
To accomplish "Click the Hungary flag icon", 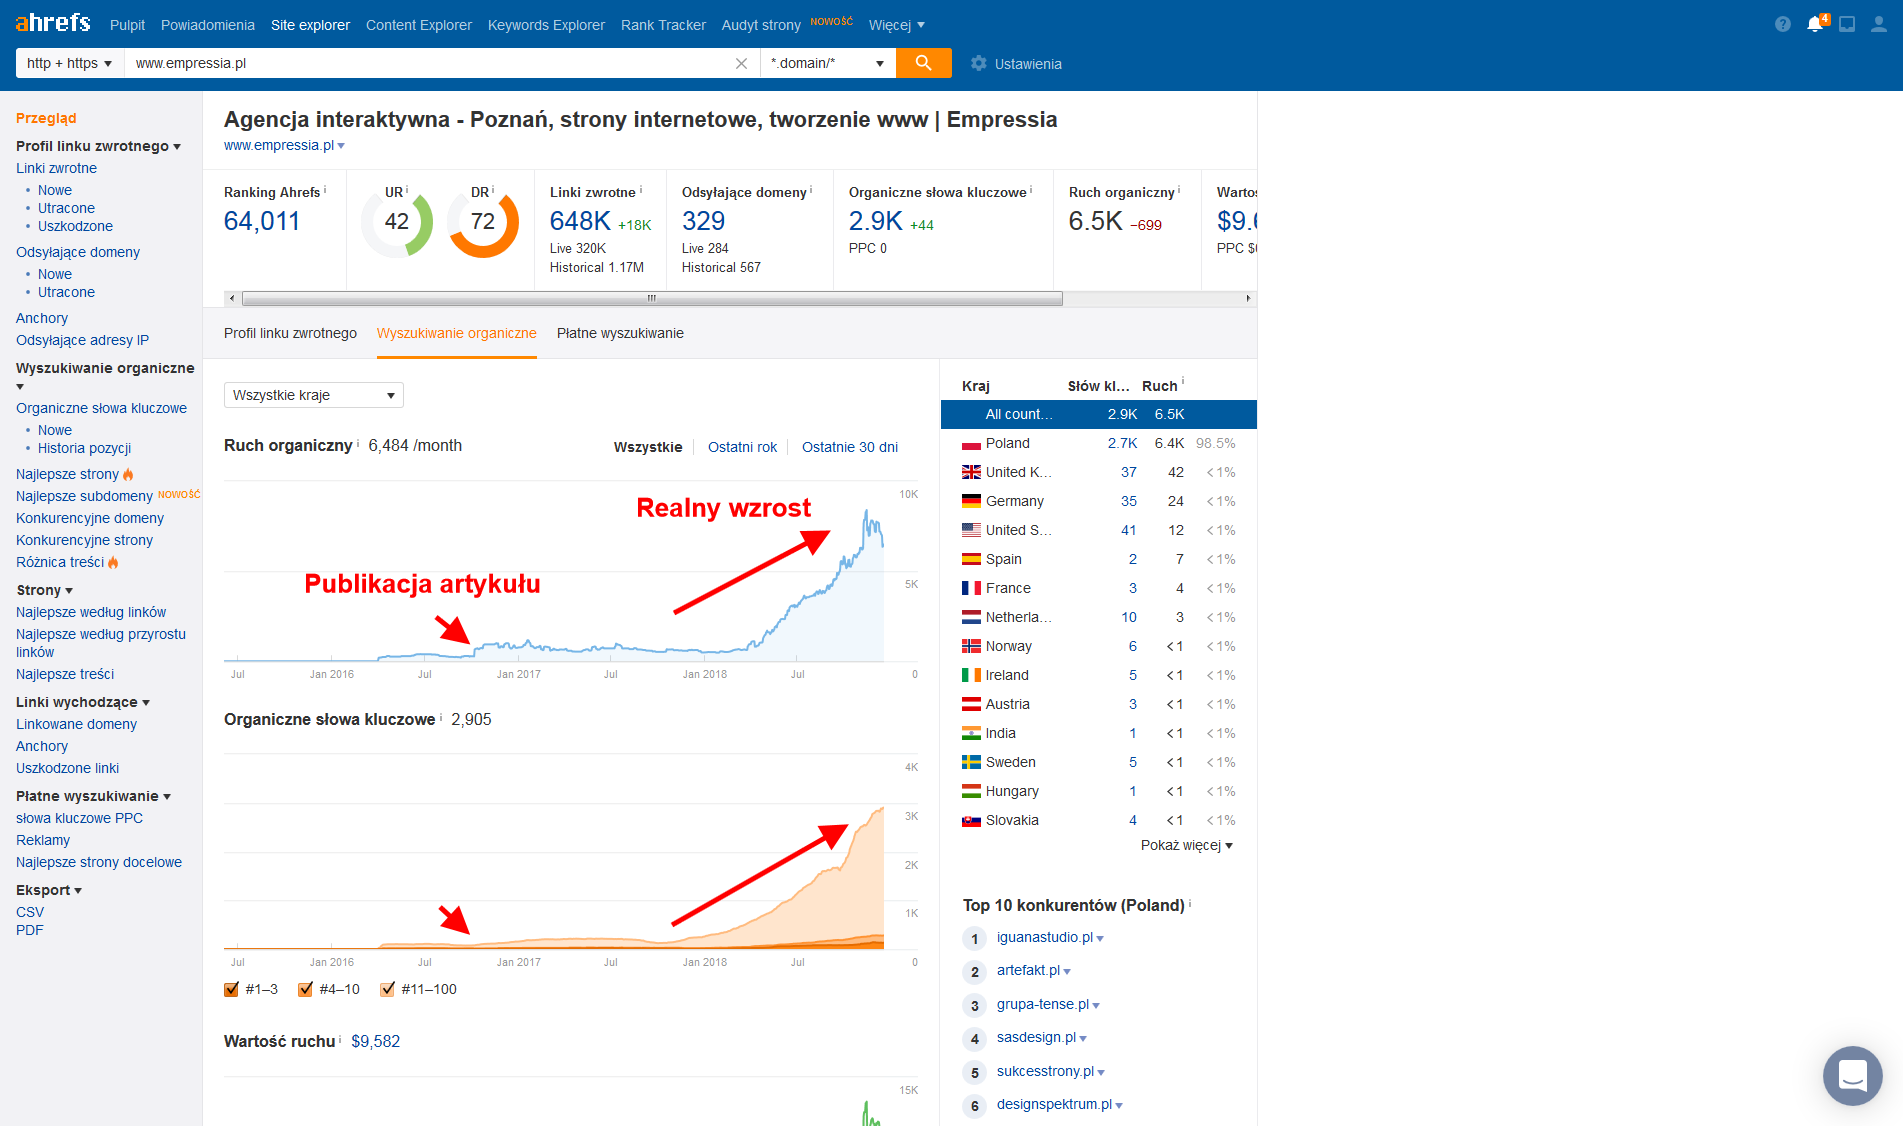I will click(971, 792).
